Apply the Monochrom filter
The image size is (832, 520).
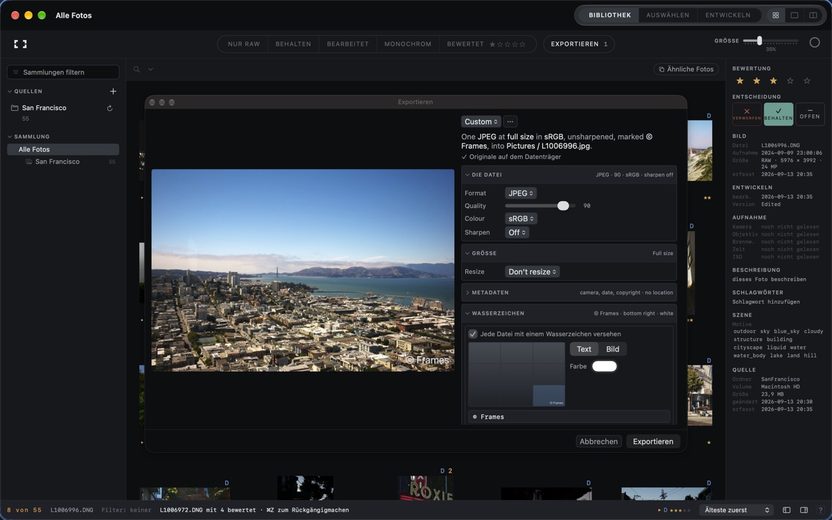[408, 44]
